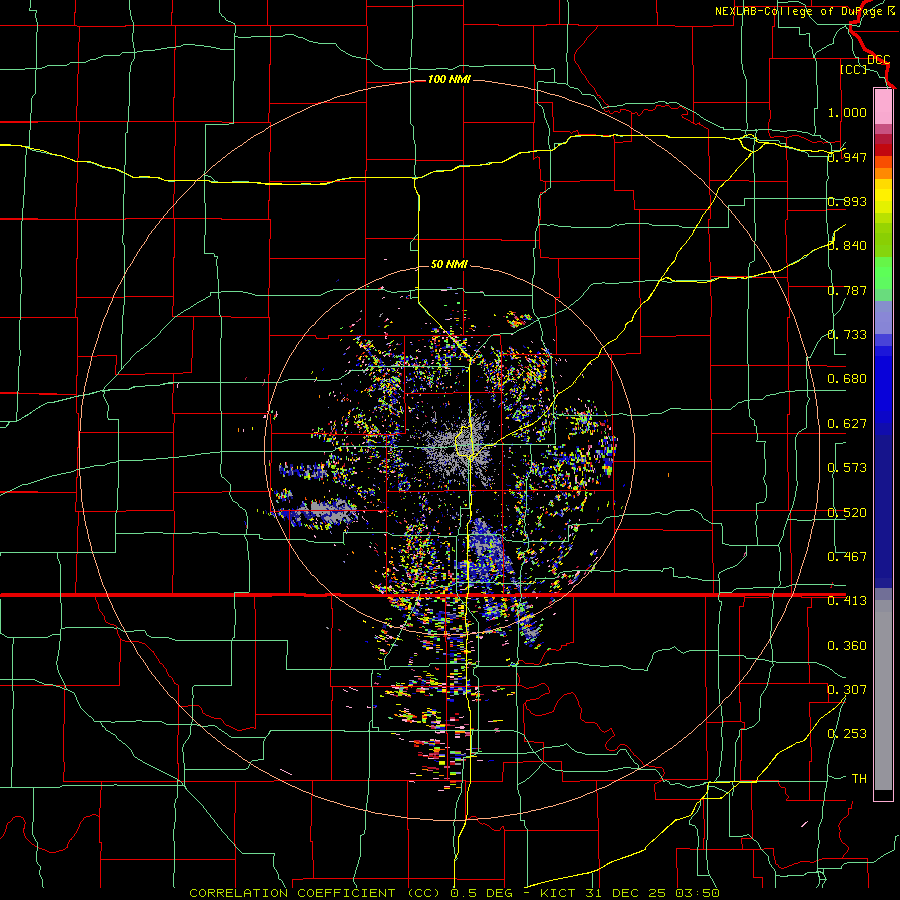The height and width of the screenshot is (900, 900).
Task: Pick the yellow segment of the color bar
Action: 883,197
